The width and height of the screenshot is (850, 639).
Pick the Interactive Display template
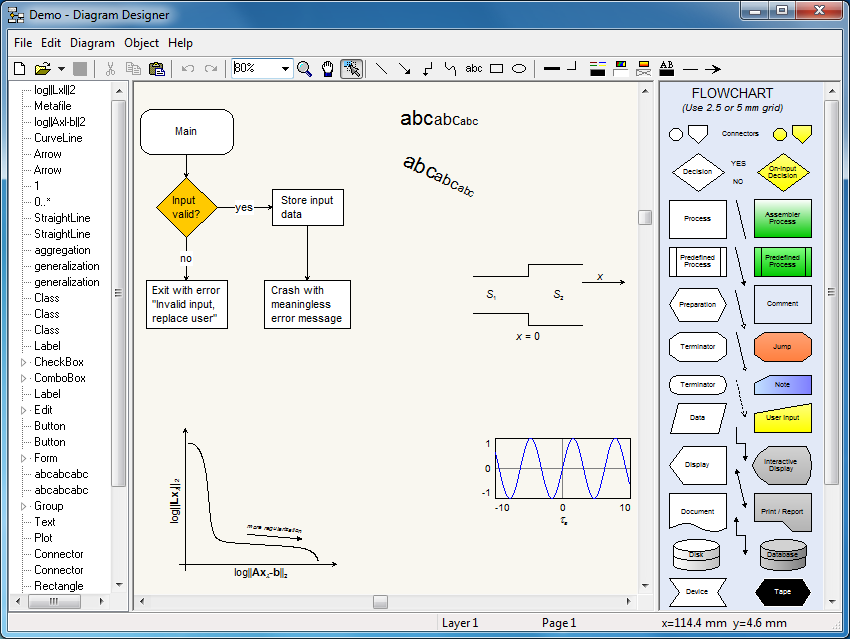coord(781,465)
